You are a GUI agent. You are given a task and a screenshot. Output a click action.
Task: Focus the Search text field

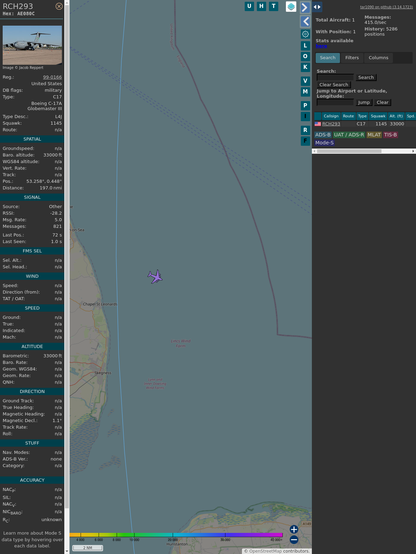click(335, 77)
